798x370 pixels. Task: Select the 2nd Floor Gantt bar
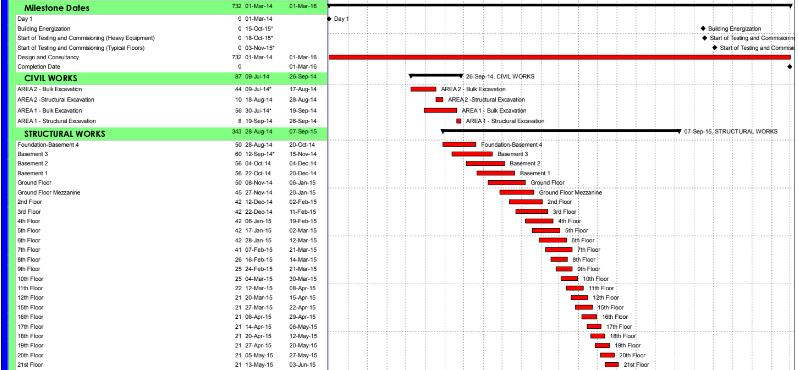[x=526, y=202]
